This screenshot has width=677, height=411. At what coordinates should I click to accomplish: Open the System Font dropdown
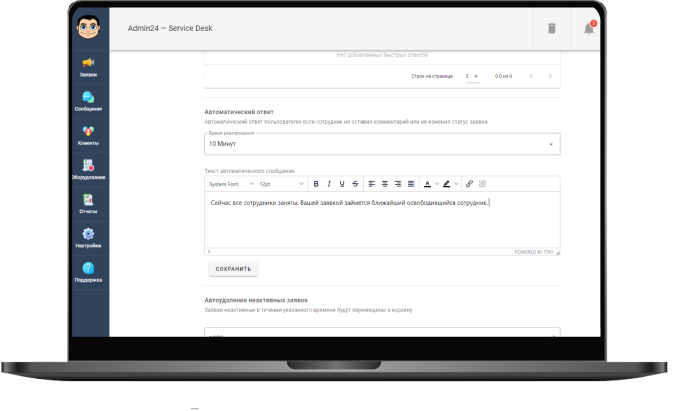pos(231,184)
